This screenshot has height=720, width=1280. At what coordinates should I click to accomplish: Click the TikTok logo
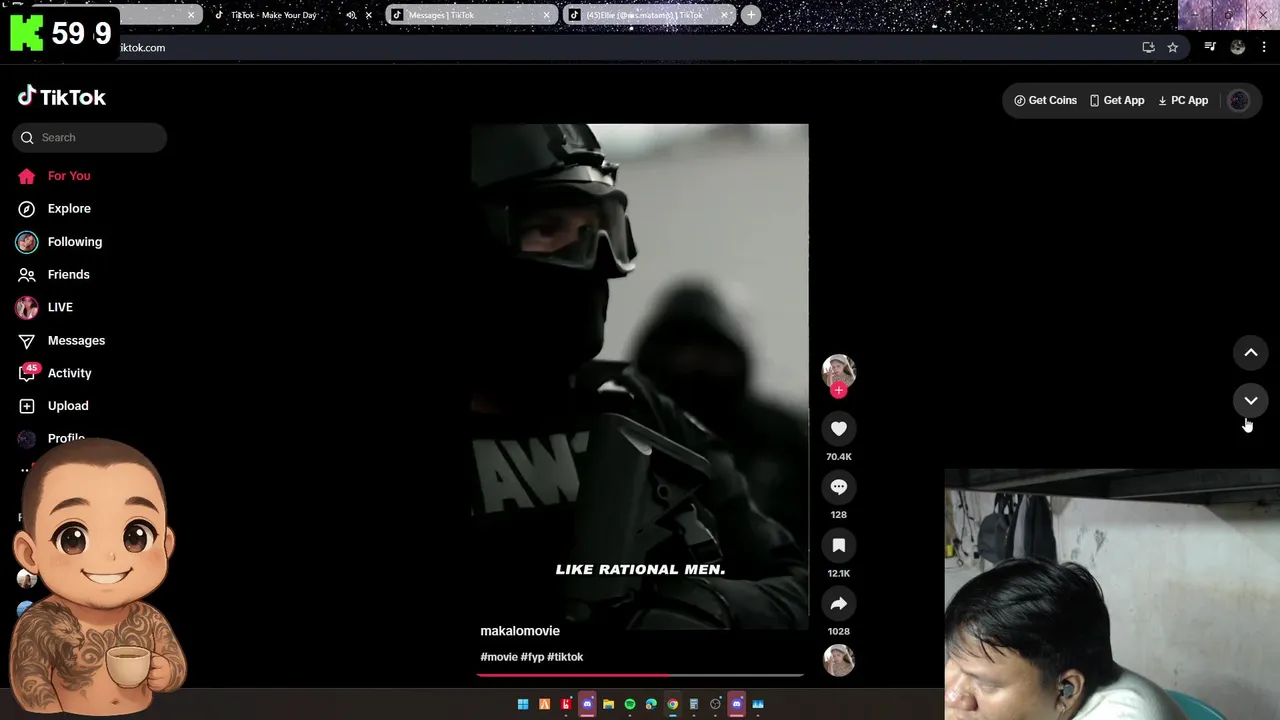[62, 97]
